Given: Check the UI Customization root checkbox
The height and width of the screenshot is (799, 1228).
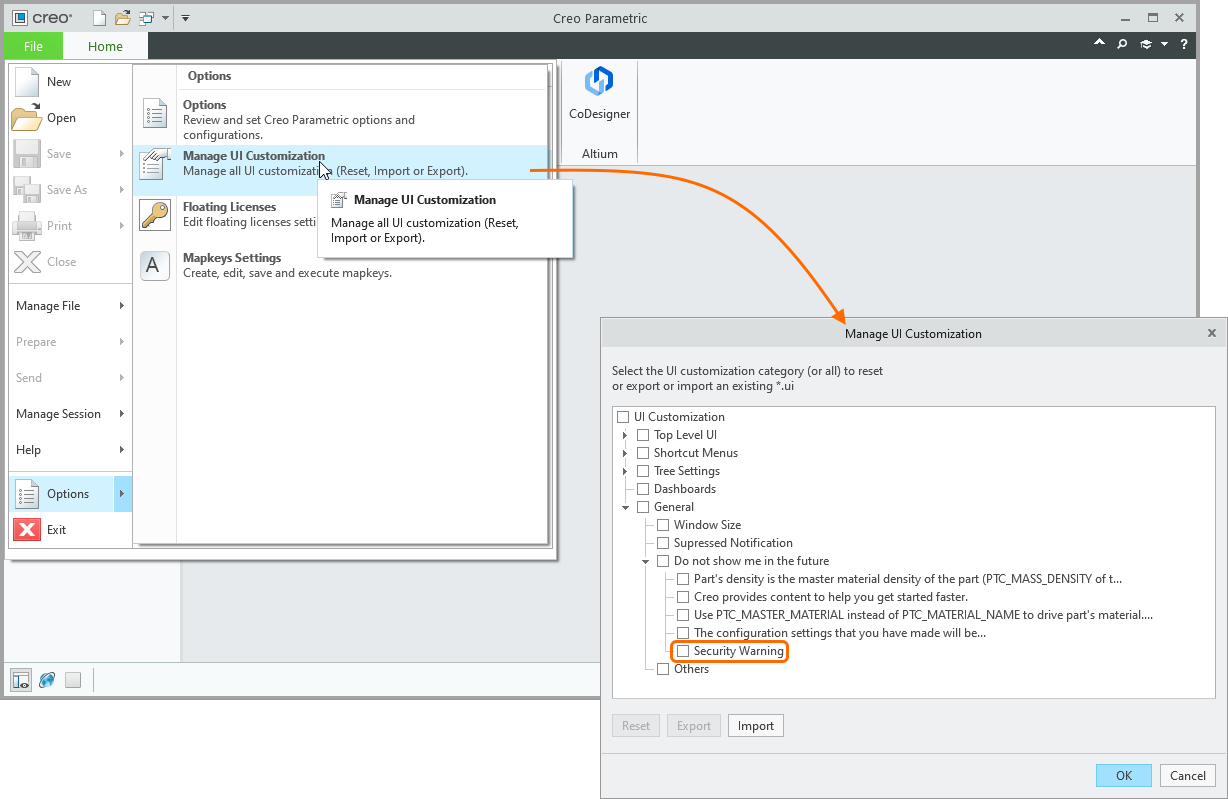Looking at the screenshot, I should pyautogui.click(x=623, y=417).
